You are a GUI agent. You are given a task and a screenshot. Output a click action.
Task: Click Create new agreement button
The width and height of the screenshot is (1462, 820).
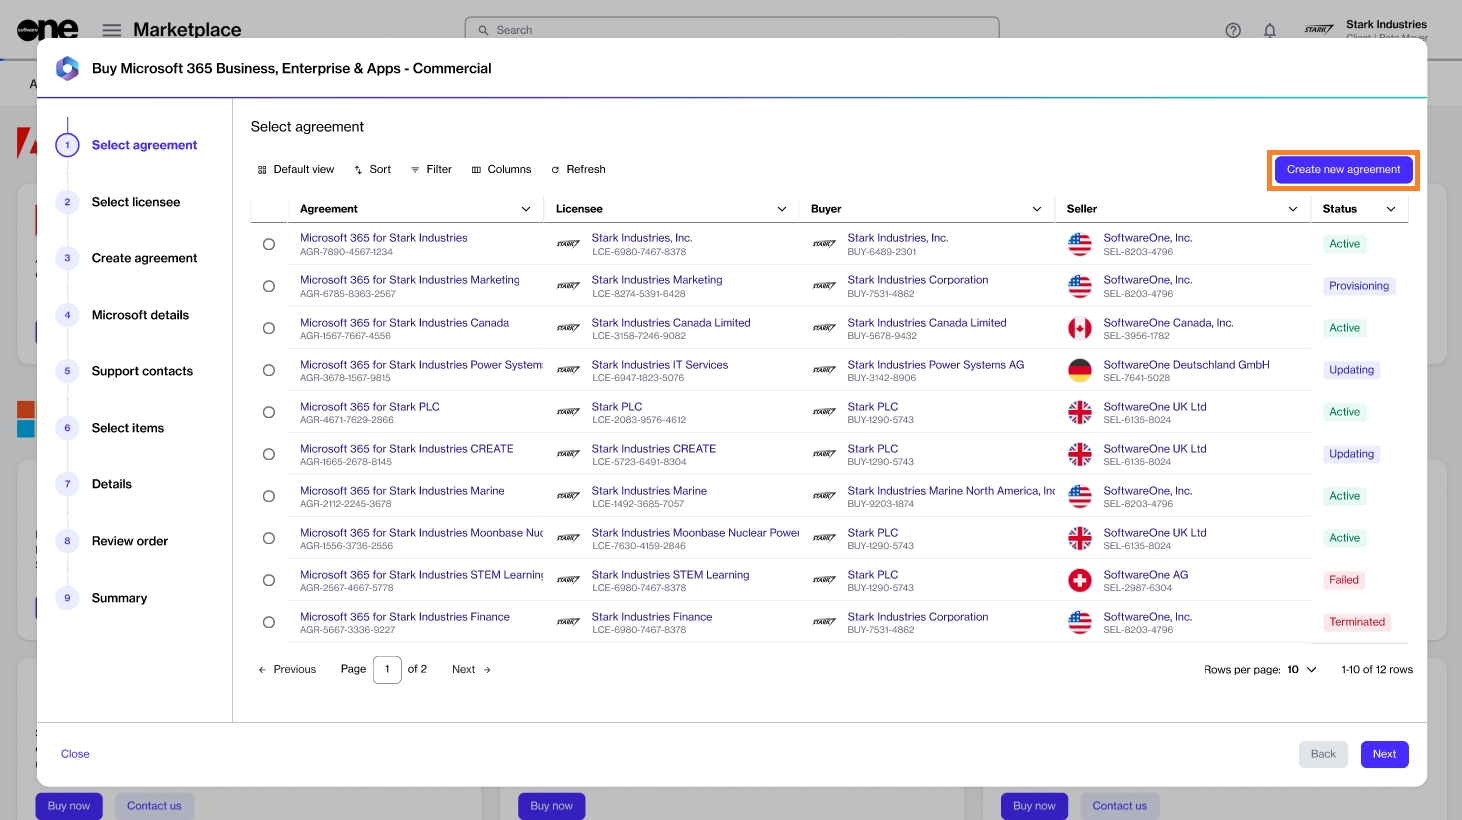[x=1343, y=170]
